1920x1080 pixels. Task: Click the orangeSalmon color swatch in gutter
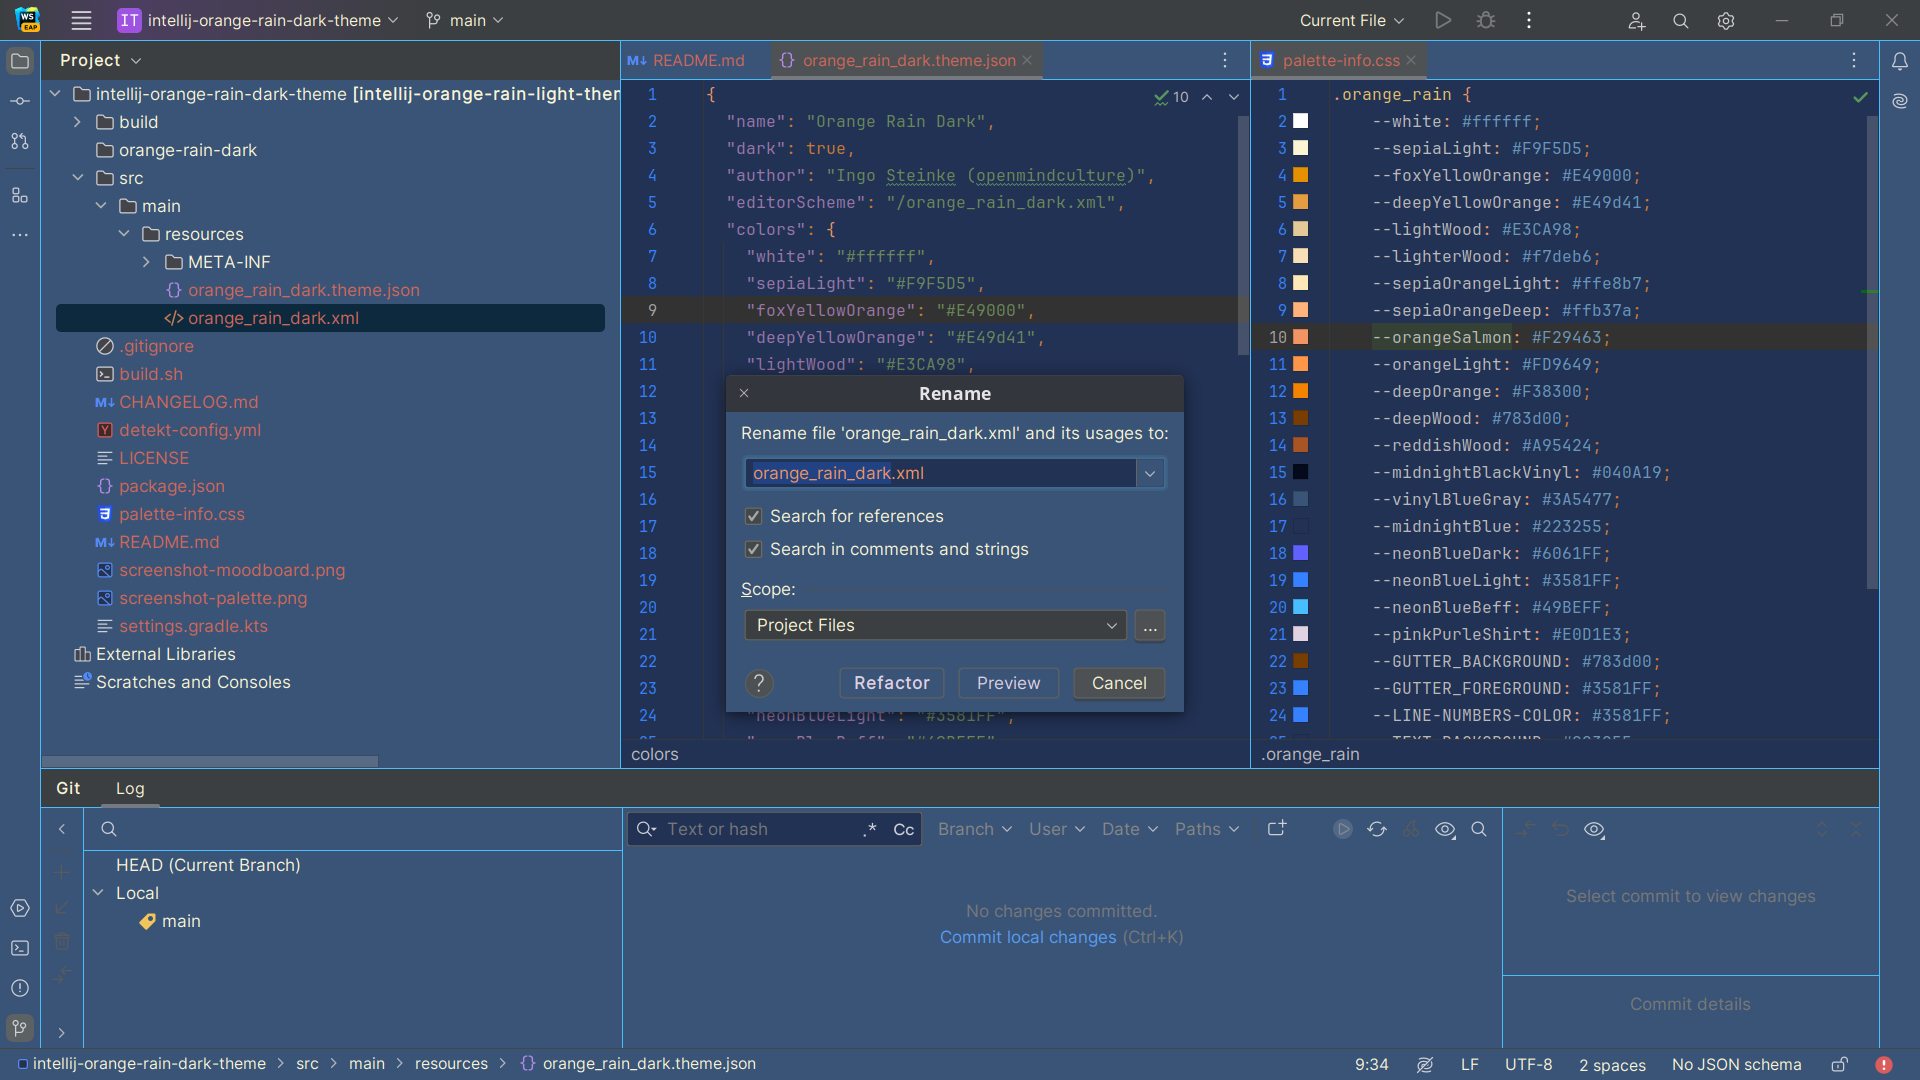[x=1301, y=337]
